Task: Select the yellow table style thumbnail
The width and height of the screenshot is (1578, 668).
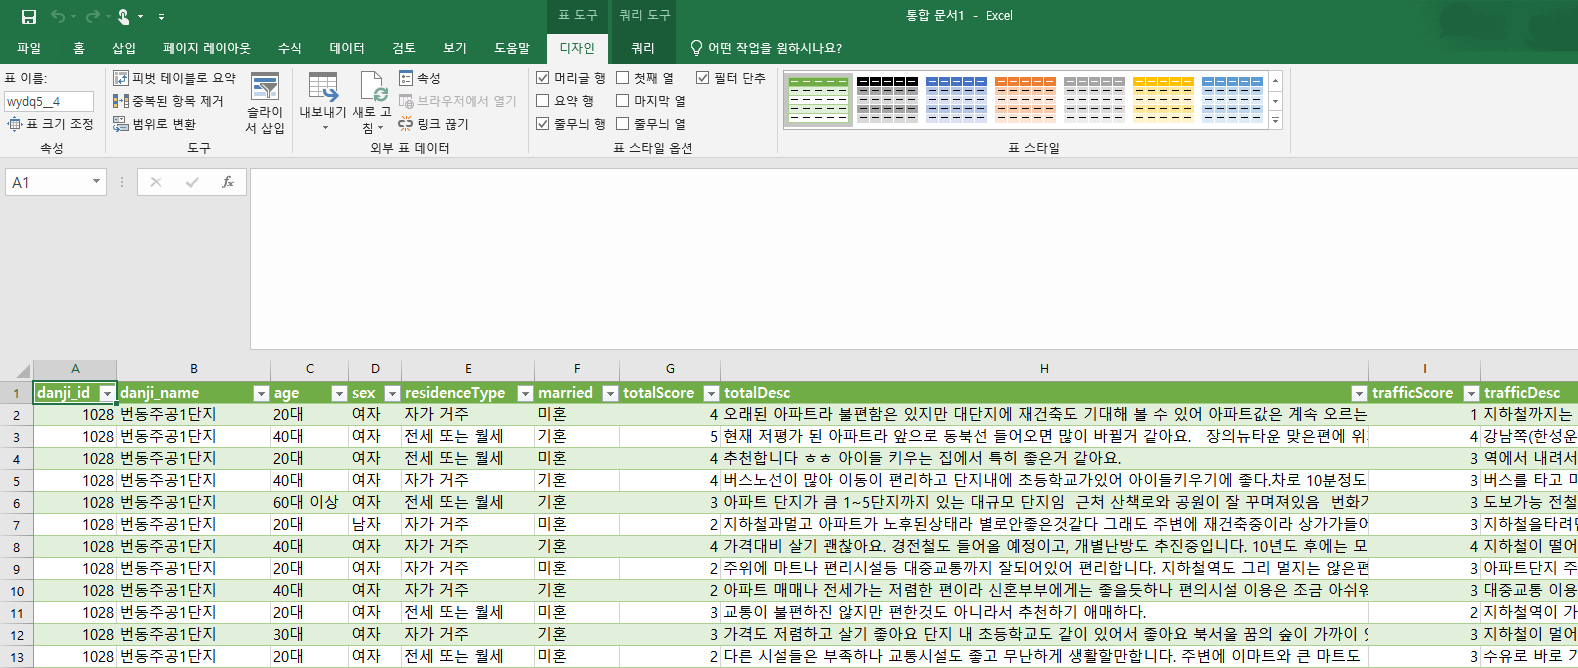Action: (x=1163, y=99)
